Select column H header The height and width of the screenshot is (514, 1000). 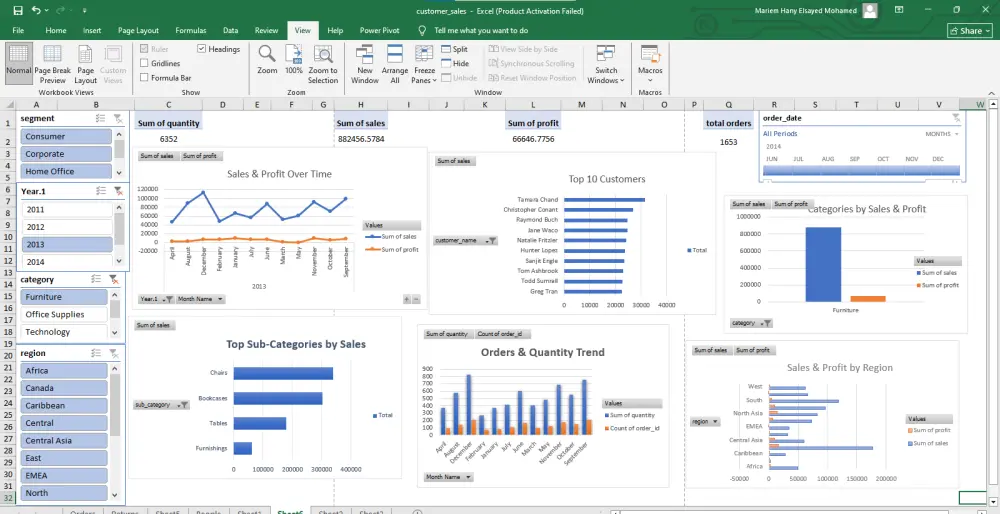[361, 105]
